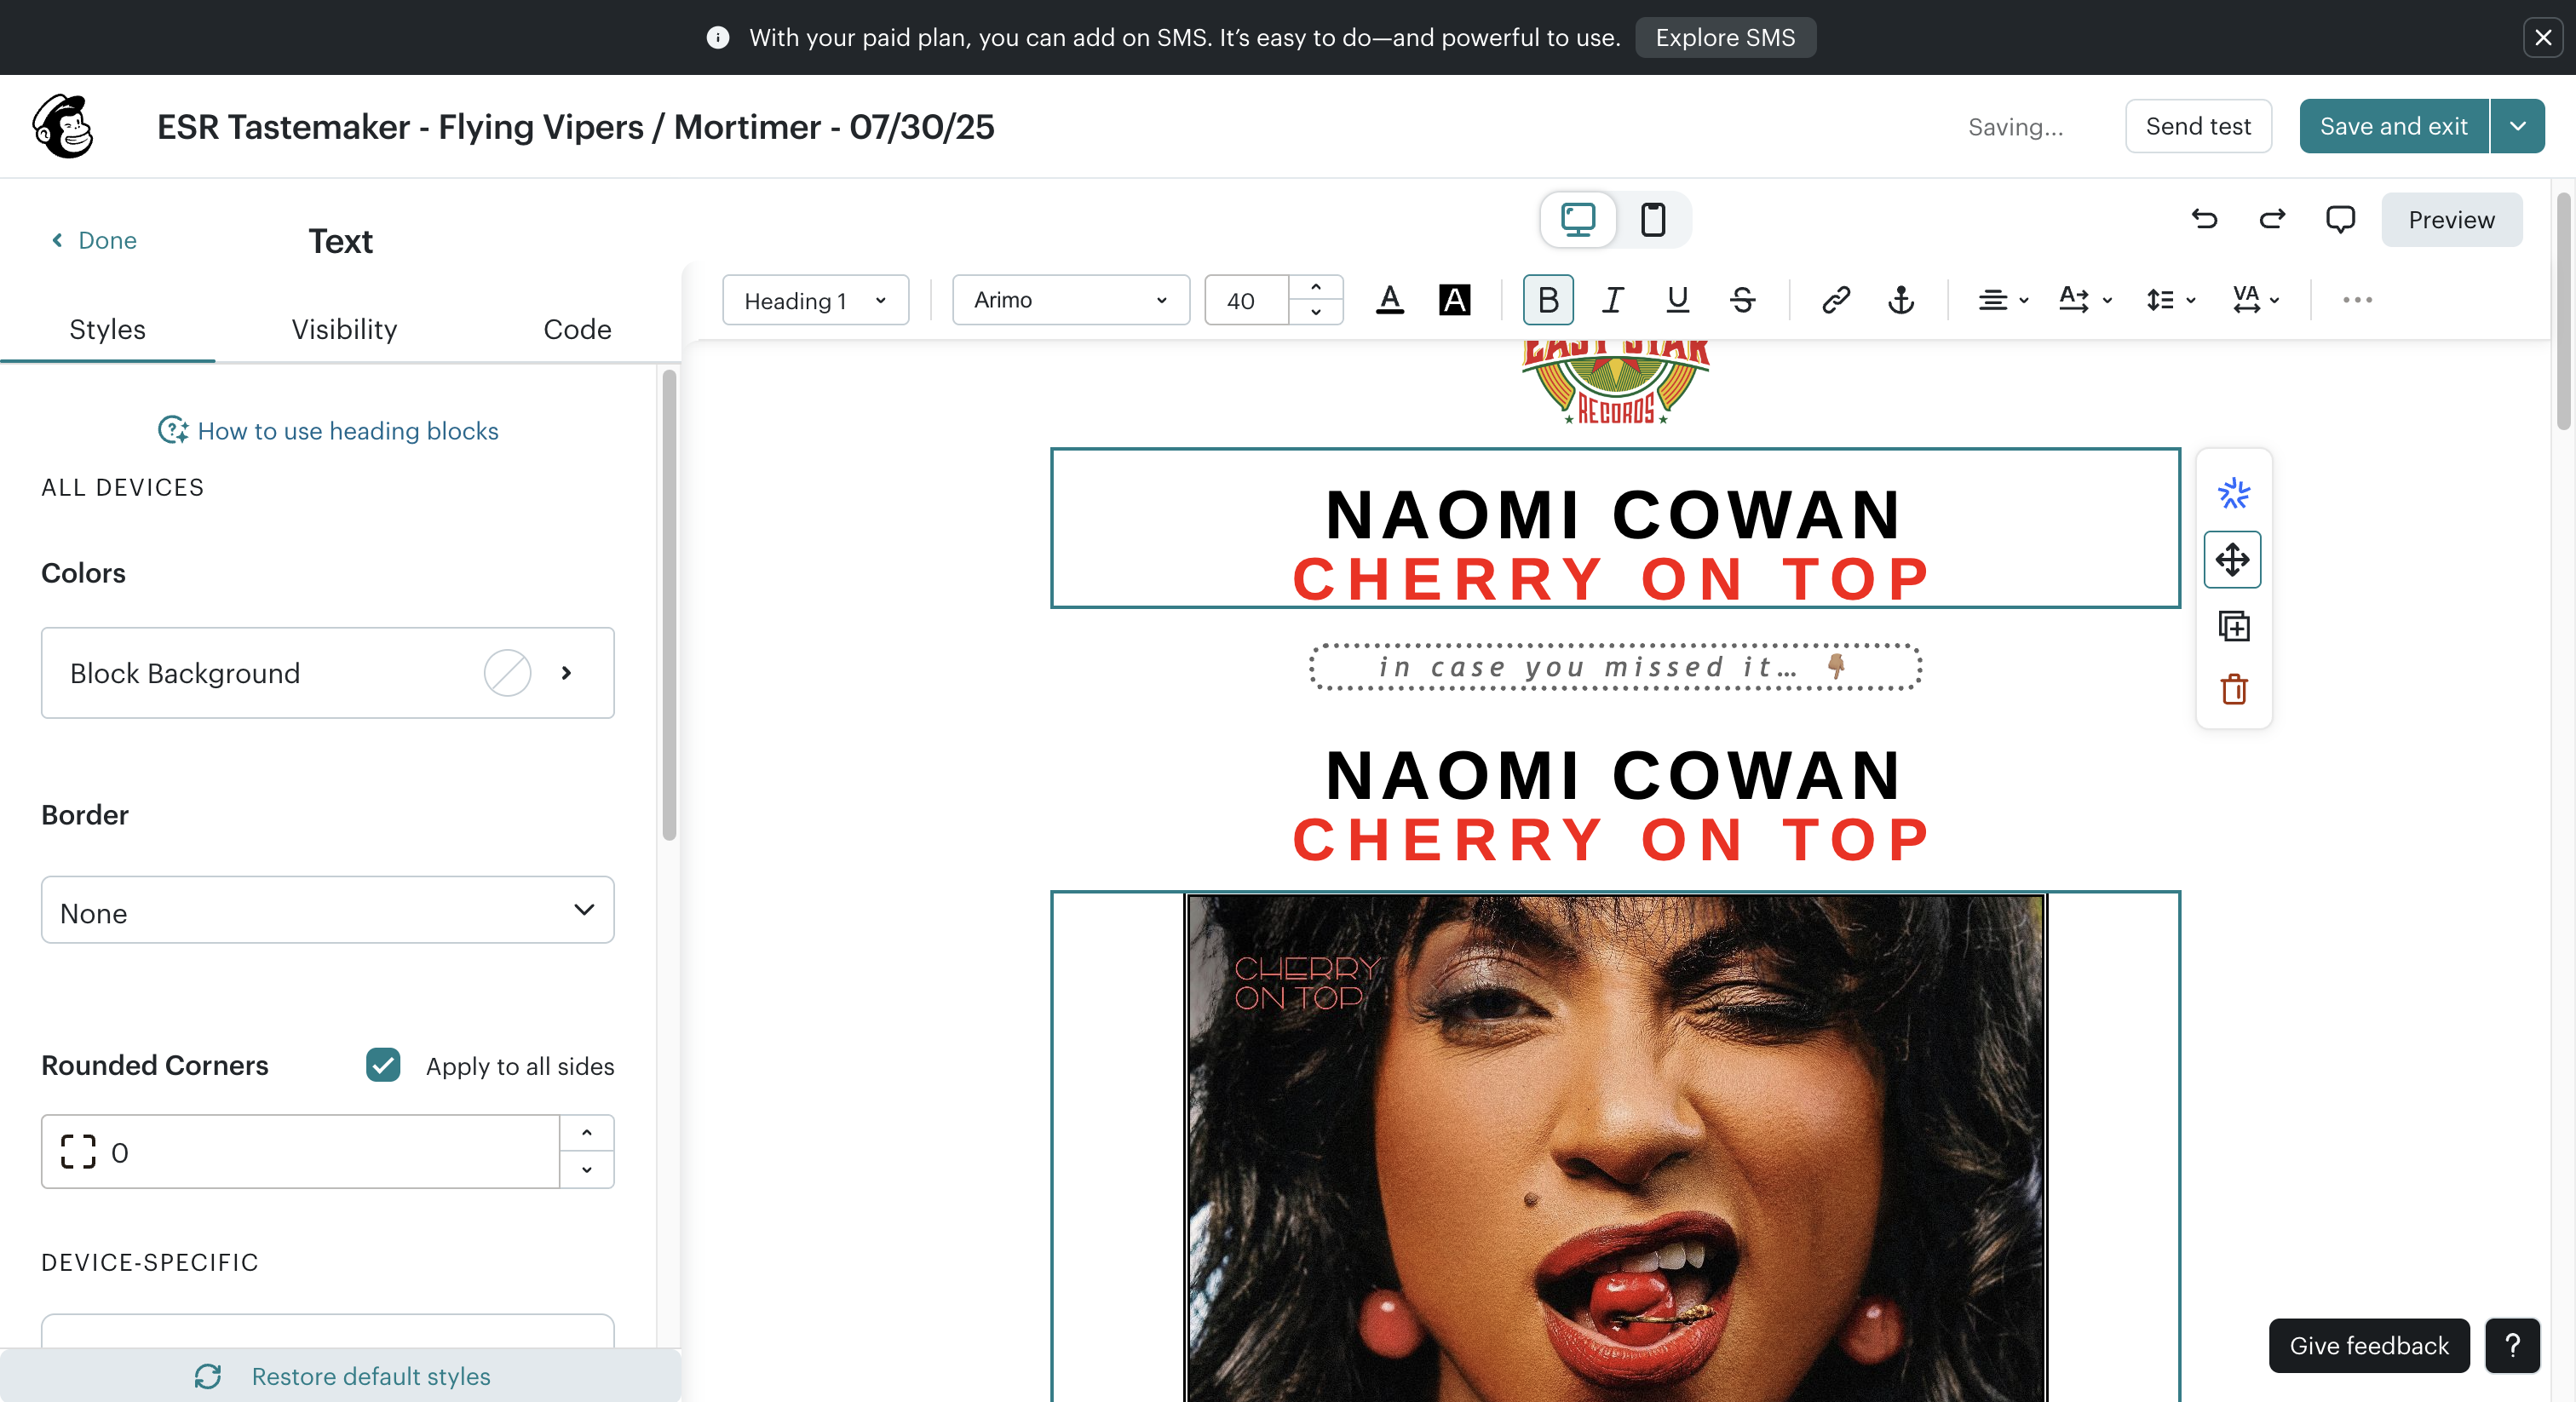Click the font size input field
The image size is (2576, 1402).
pyautogui.click(x=1246, y=300)
